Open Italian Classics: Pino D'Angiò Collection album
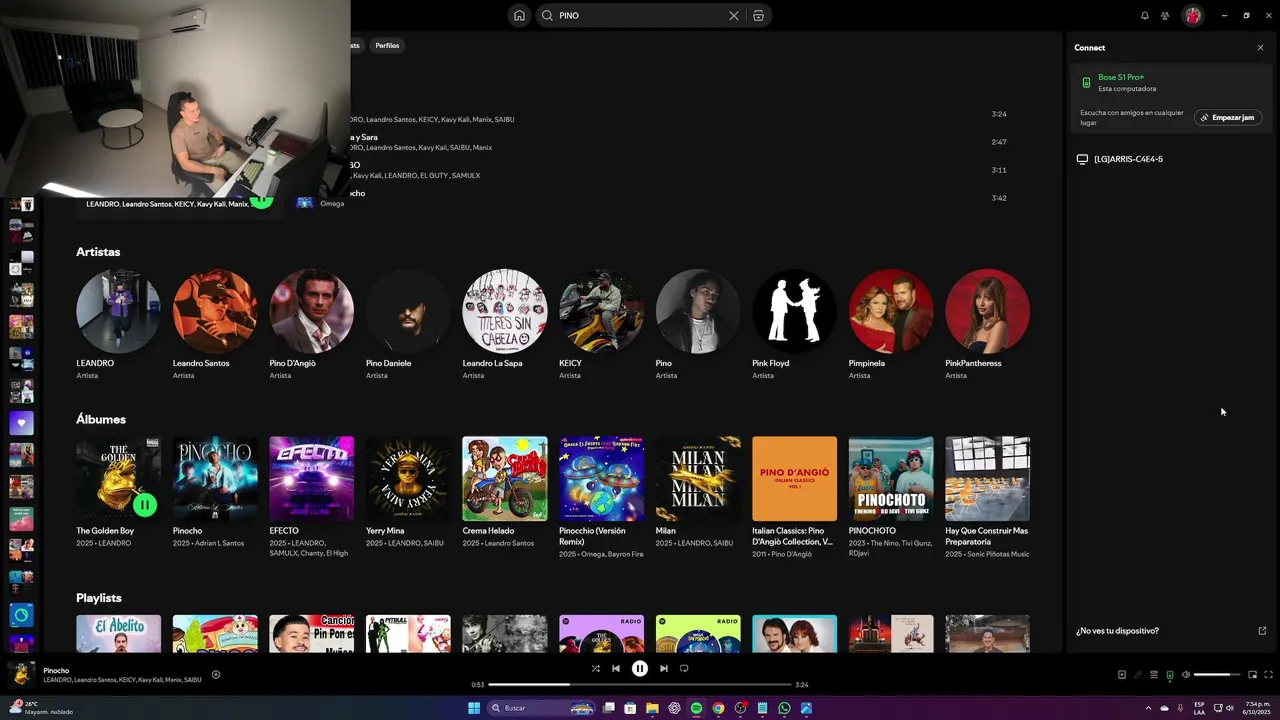 click(794, 496)
